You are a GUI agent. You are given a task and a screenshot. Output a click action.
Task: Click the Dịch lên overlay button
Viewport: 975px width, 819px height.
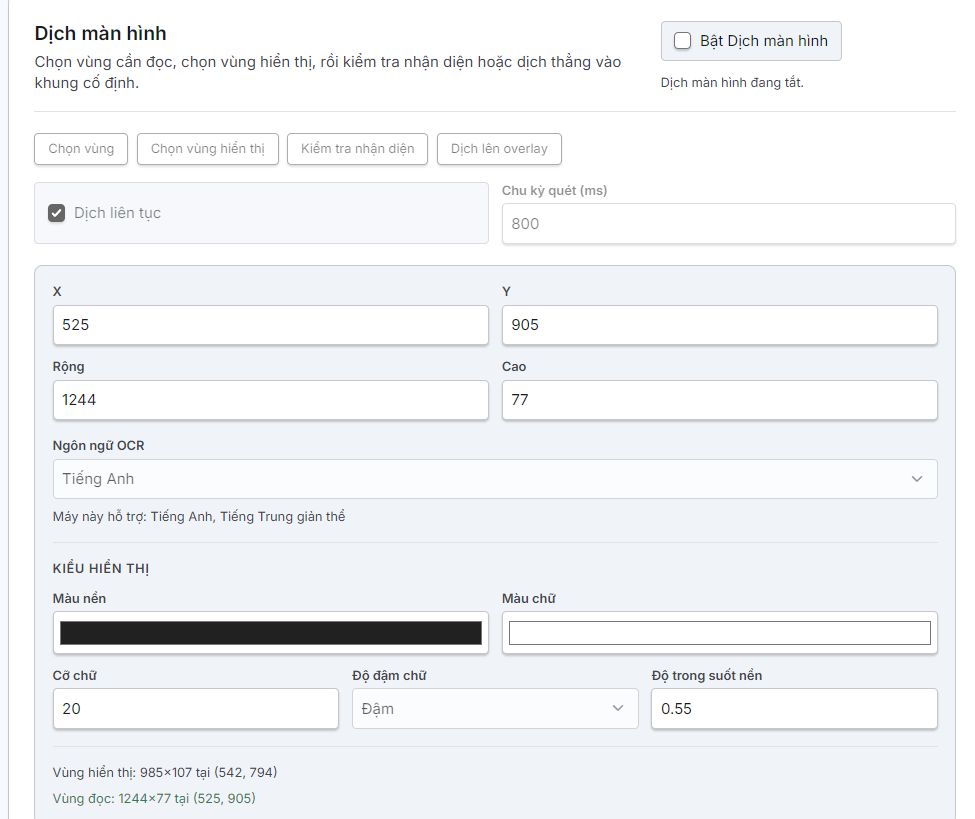[x=499, y=149]
